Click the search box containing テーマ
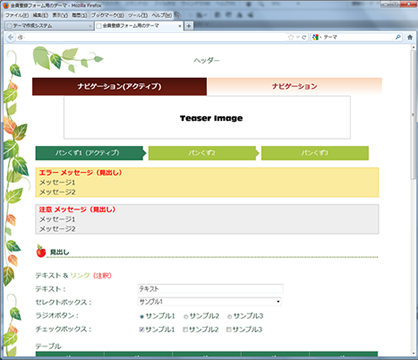 point(357,37)
